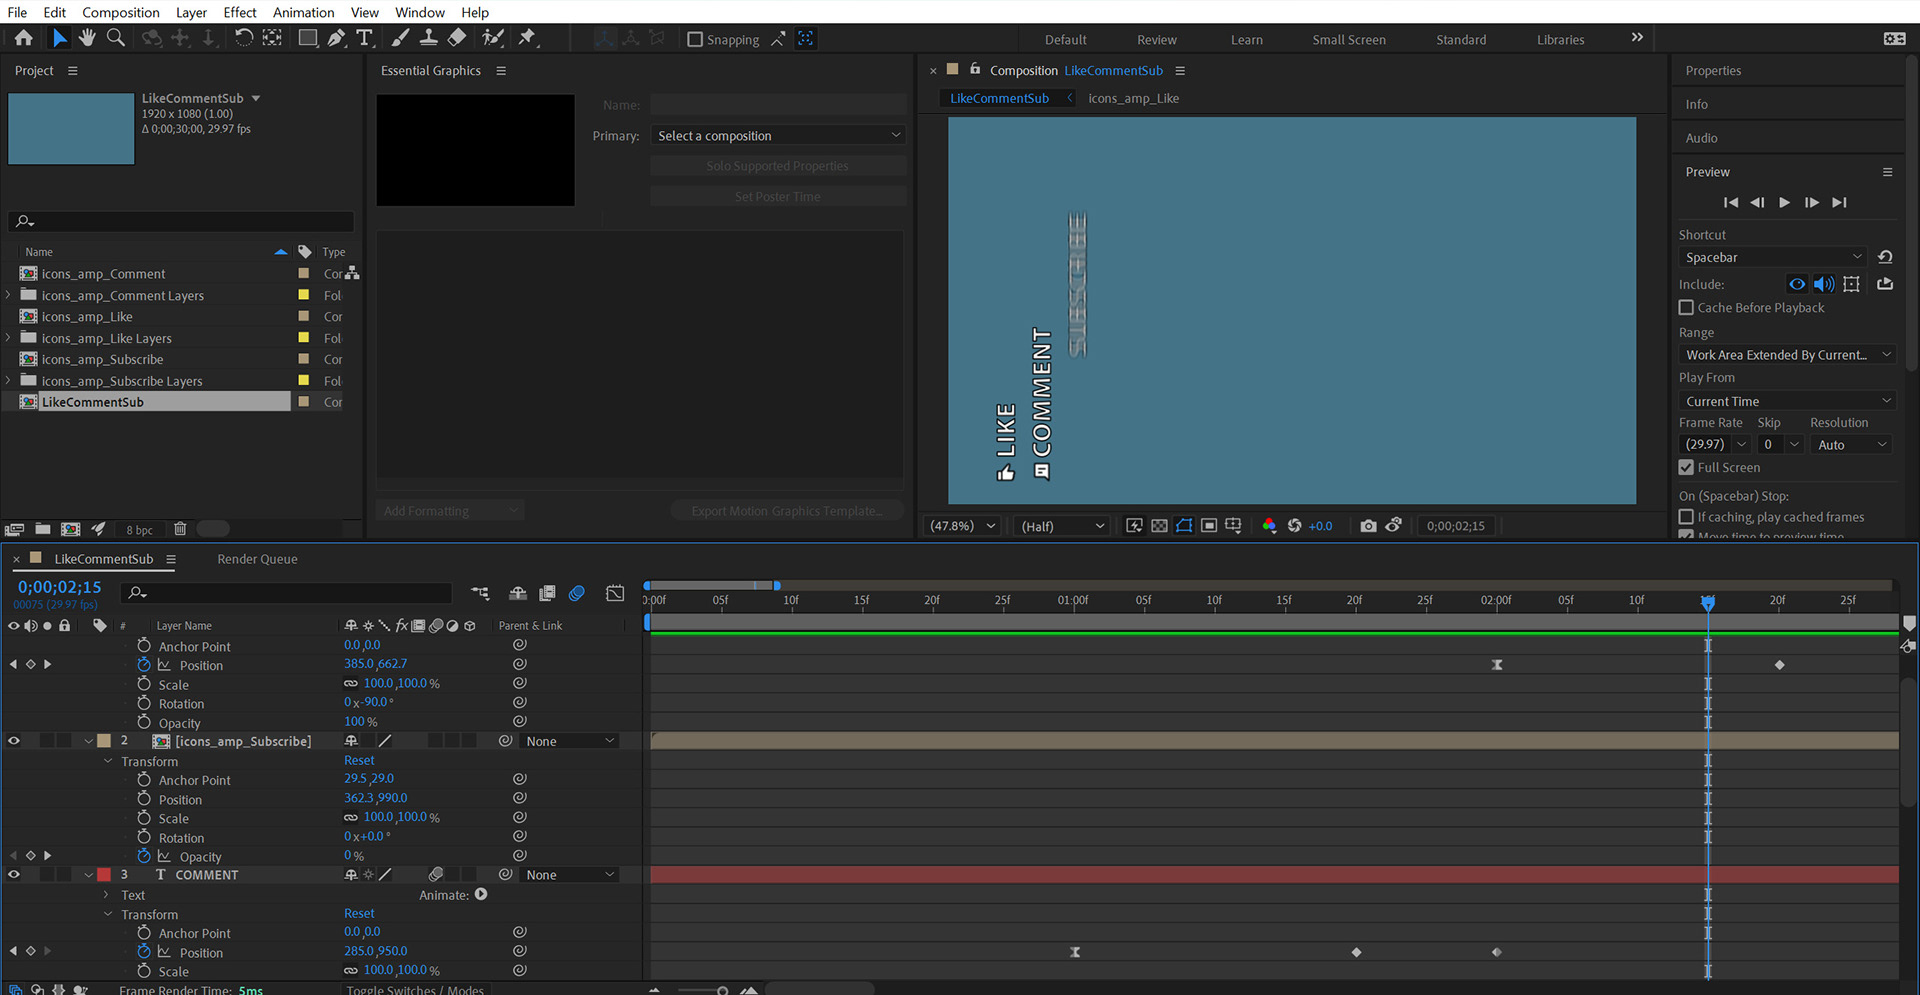Switch to the Small Screen workspace

tap(1349, 40)
